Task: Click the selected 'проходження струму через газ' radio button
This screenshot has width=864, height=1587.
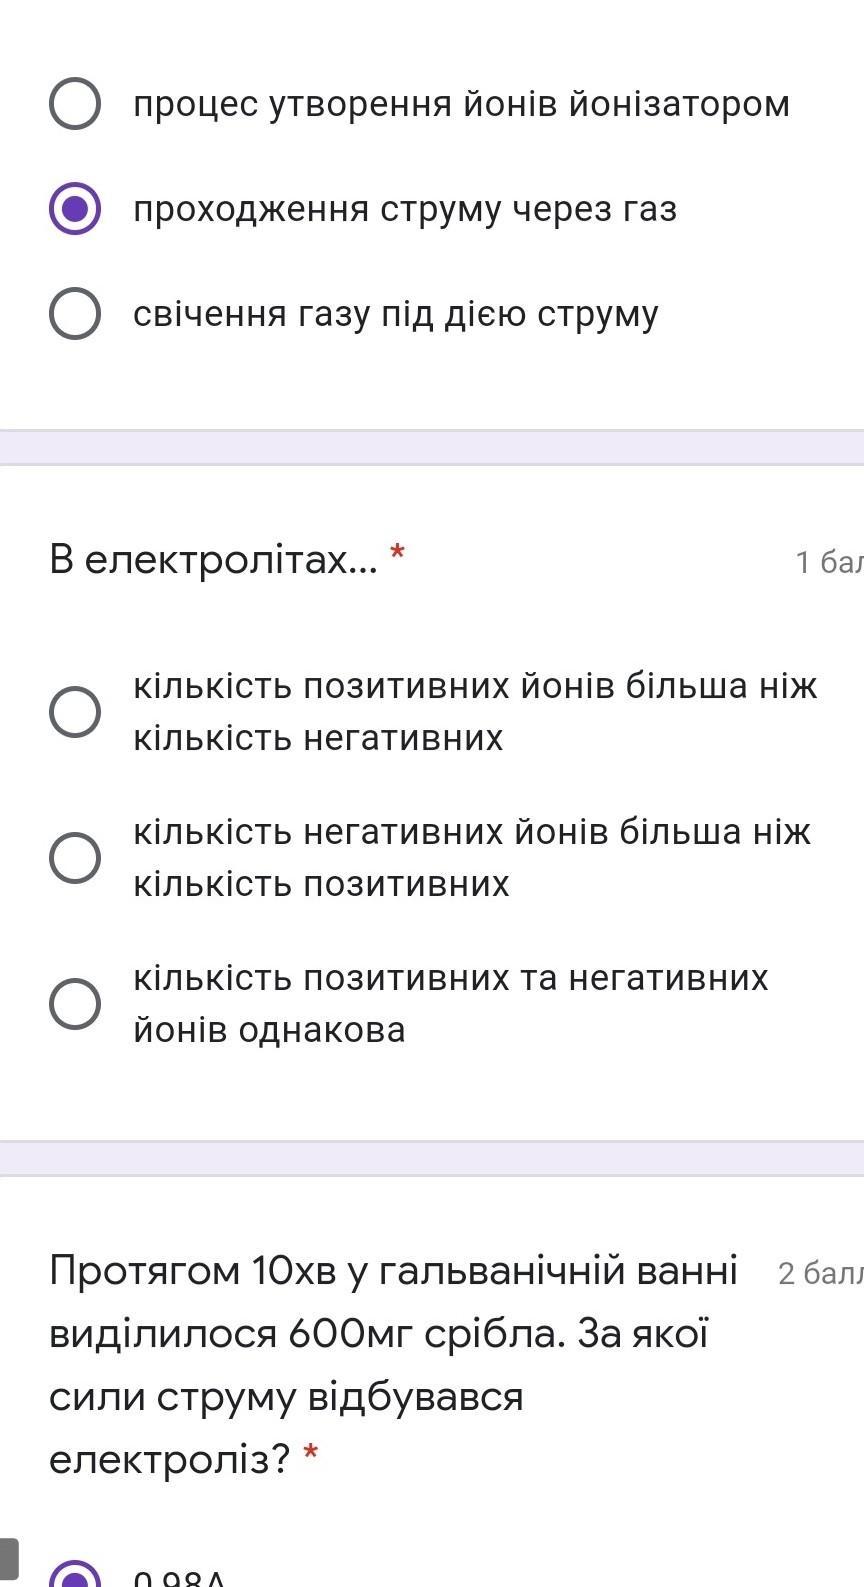Action: 75,209
